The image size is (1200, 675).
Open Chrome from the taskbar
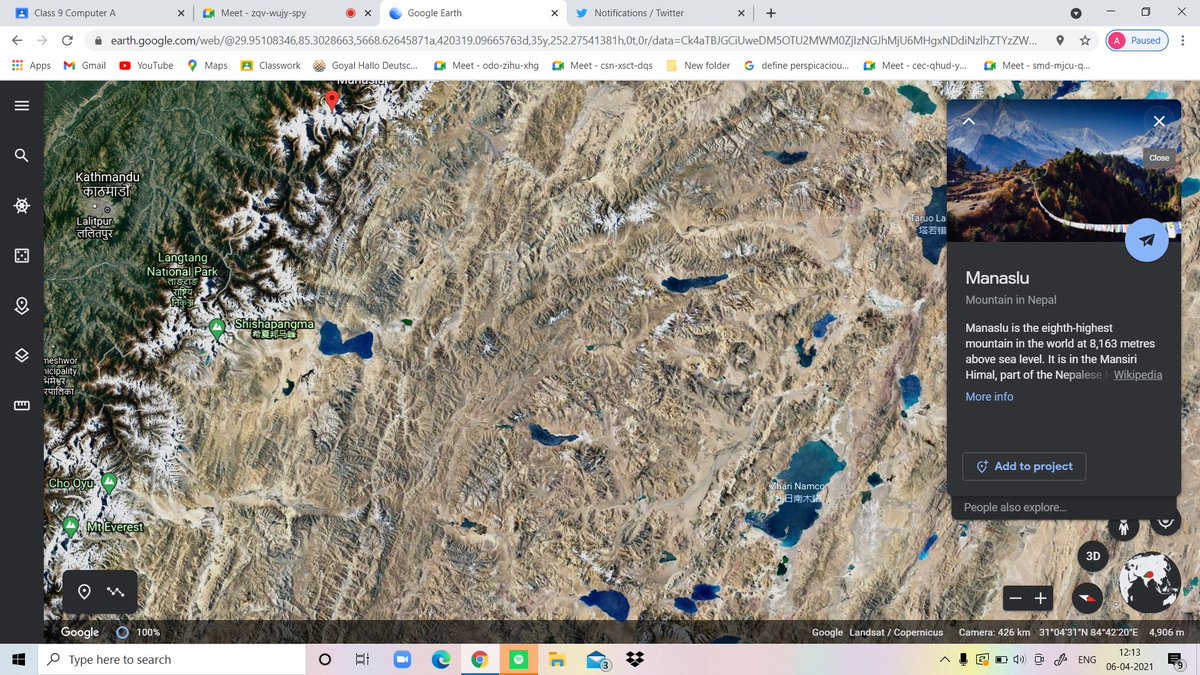(479, 659)
